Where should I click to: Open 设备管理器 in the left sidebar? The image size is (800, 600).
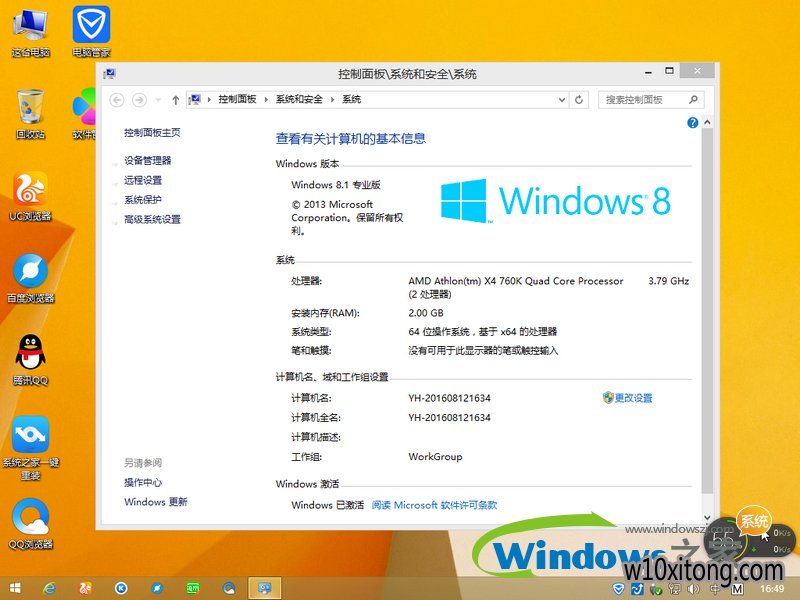(x=147, y=160)
